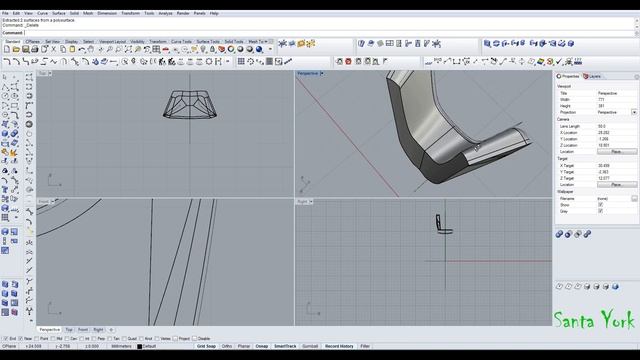Open the Top viewport title dropdown arrow
Image resolution: width=640 pixels, height=360 pixels.
coord(50,73)
